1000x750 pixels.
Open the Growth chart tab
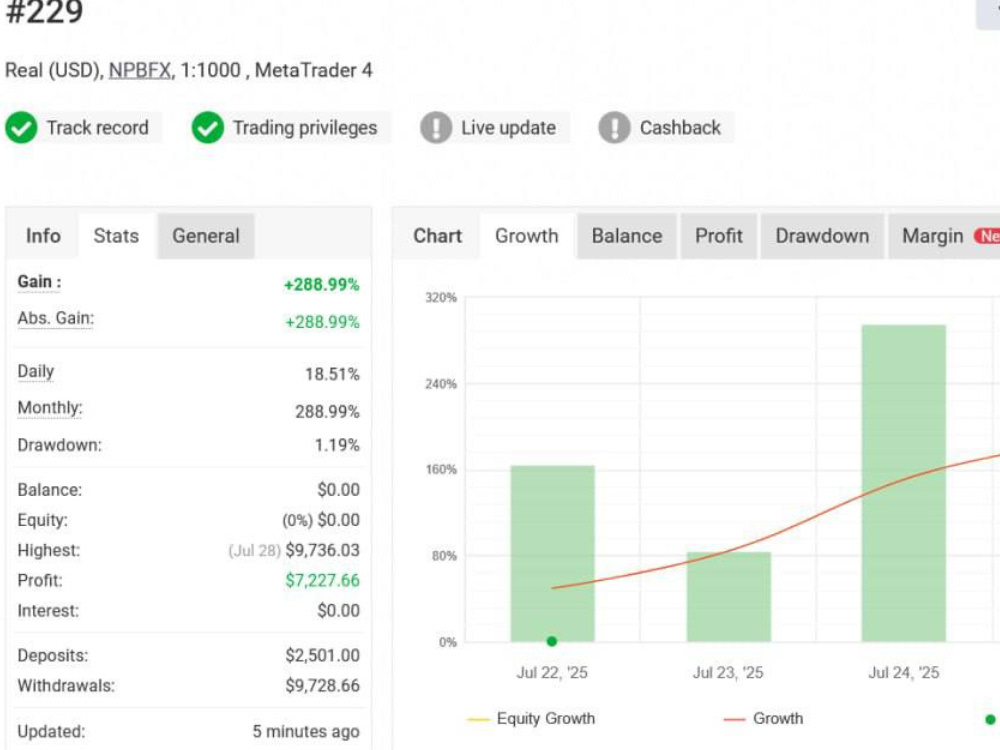click(527, 236)
